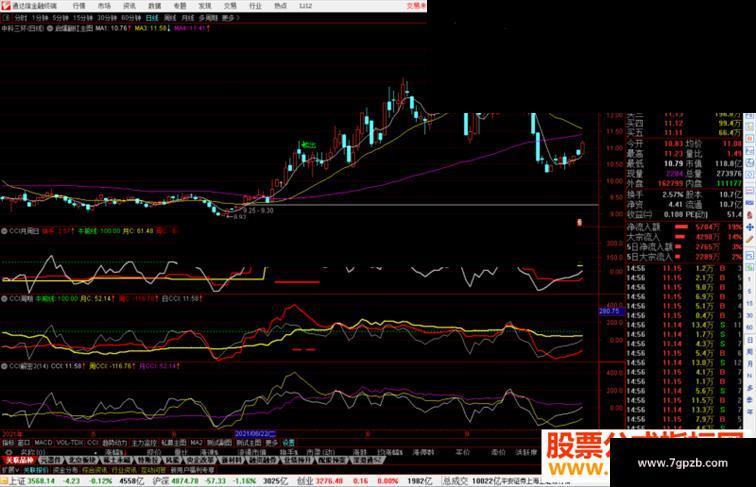Click the 多 shortcut in right sidebar

(x=750, y=387)
